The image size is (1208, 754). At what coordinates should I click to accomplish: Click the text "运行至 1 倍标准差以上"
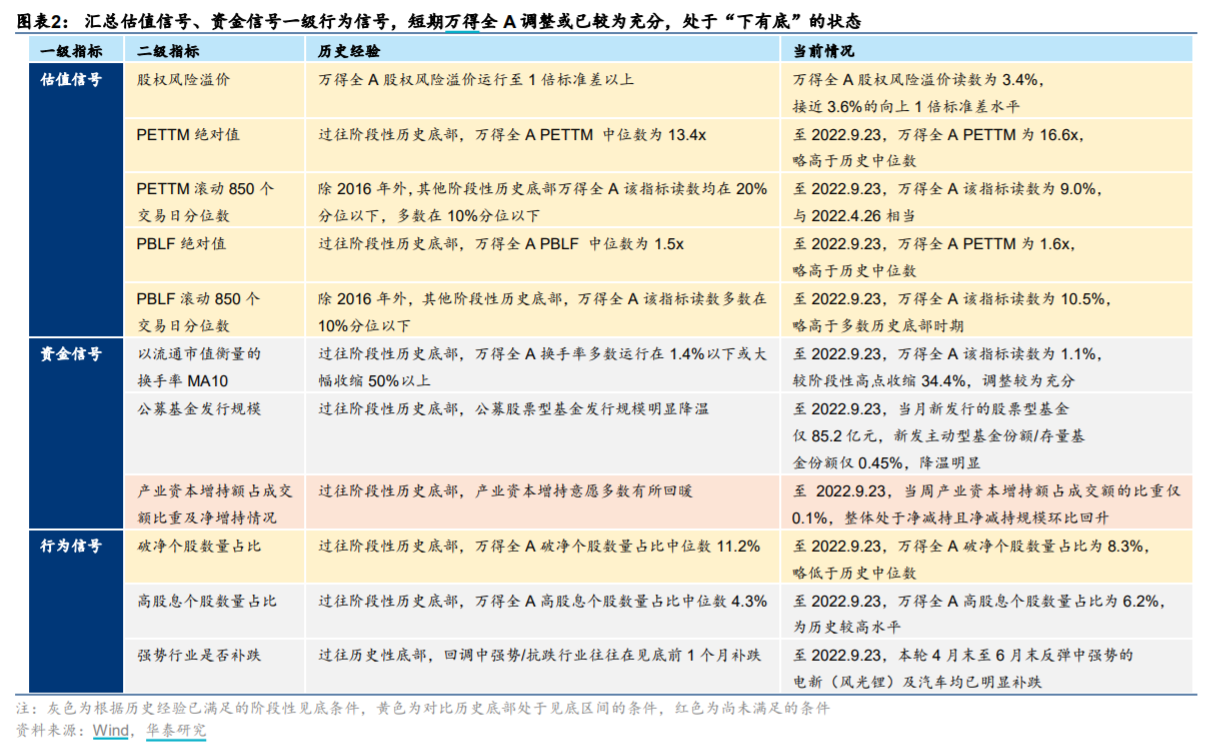(554, 79)
